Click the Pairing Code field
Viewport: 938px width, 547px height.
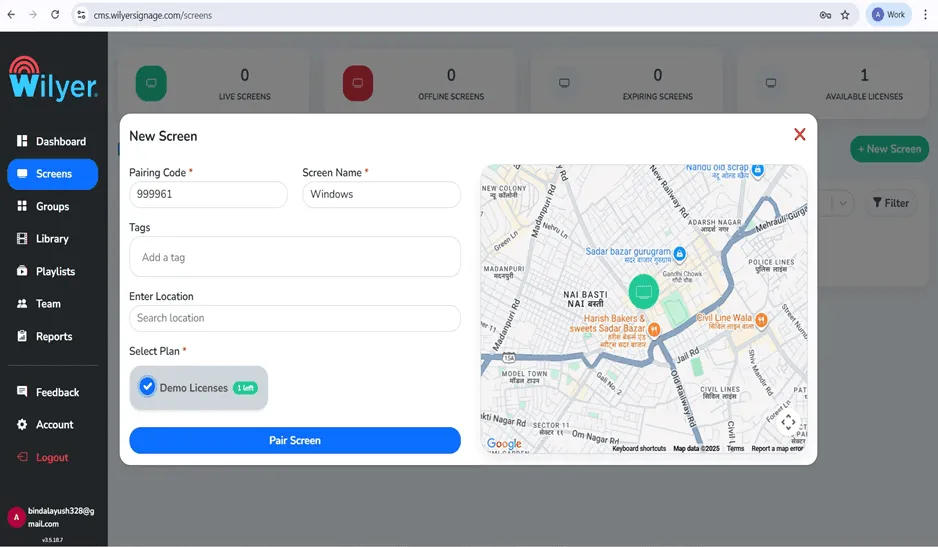208,195
